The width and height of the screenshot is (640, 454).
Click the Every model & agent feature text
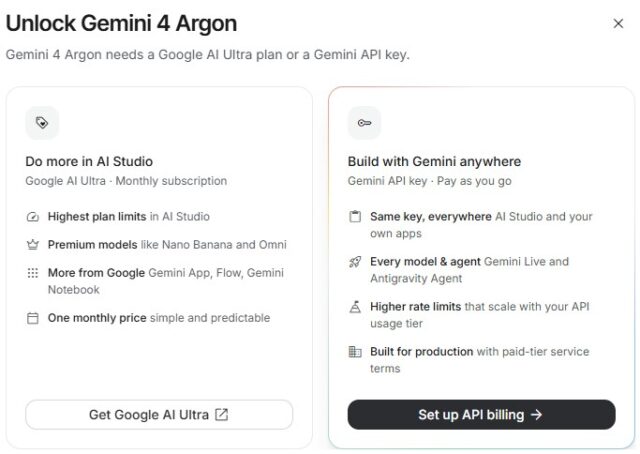coord(469,270)
